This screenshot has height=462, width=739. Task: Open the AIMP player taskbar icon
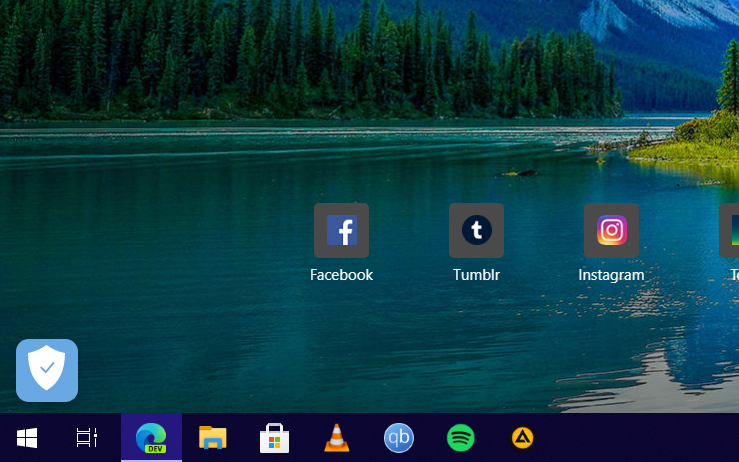pos(523,437)
